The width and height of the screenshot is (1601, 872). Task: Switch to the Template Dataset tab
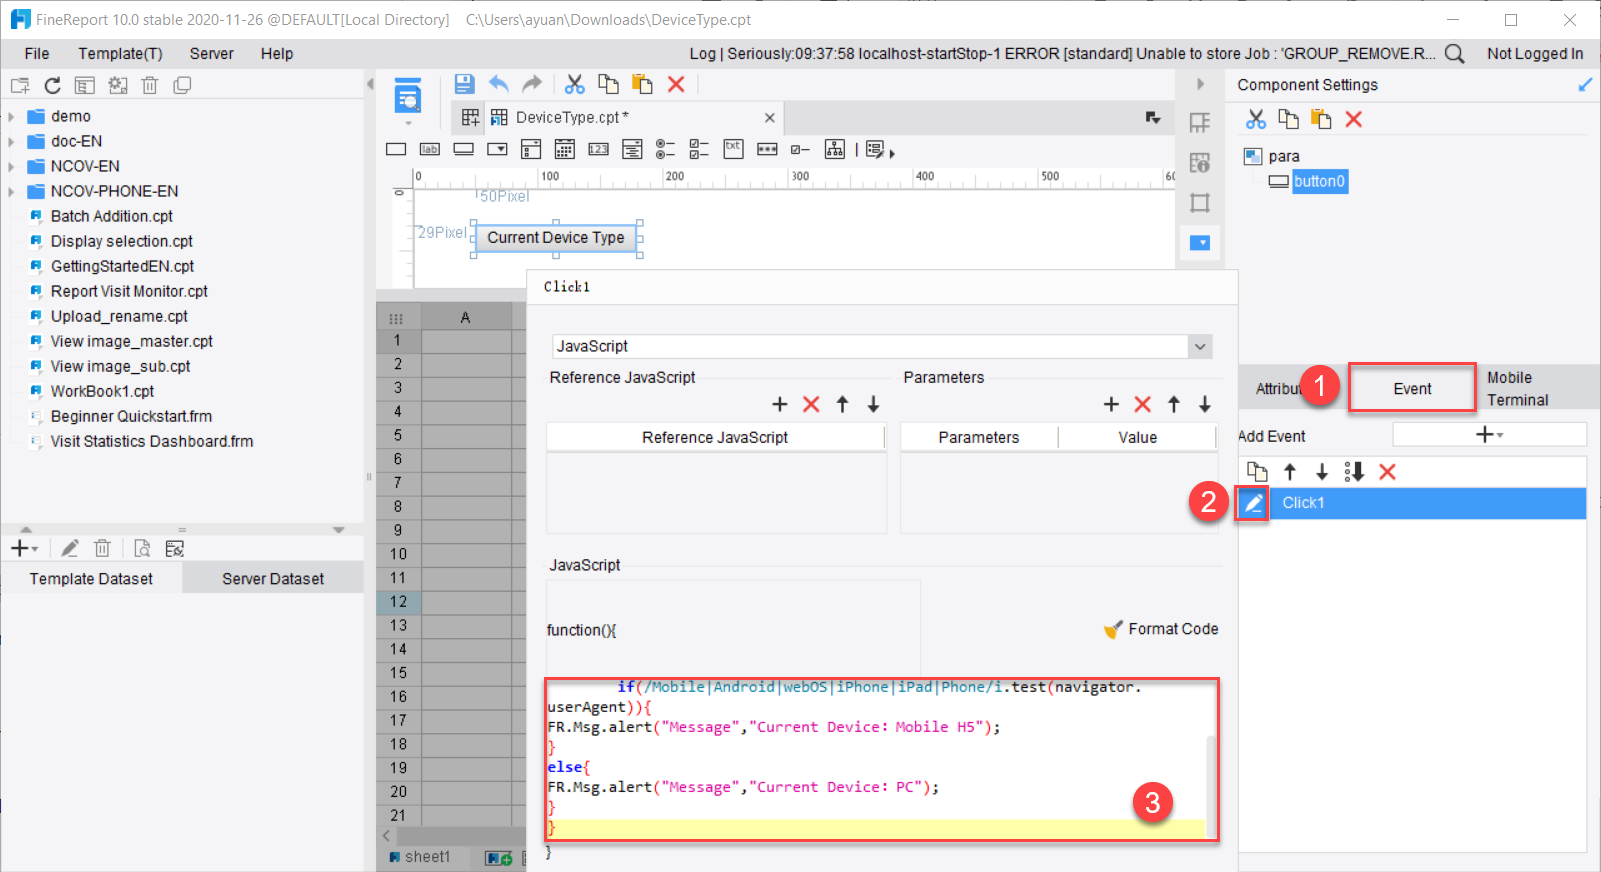point(91,579)
